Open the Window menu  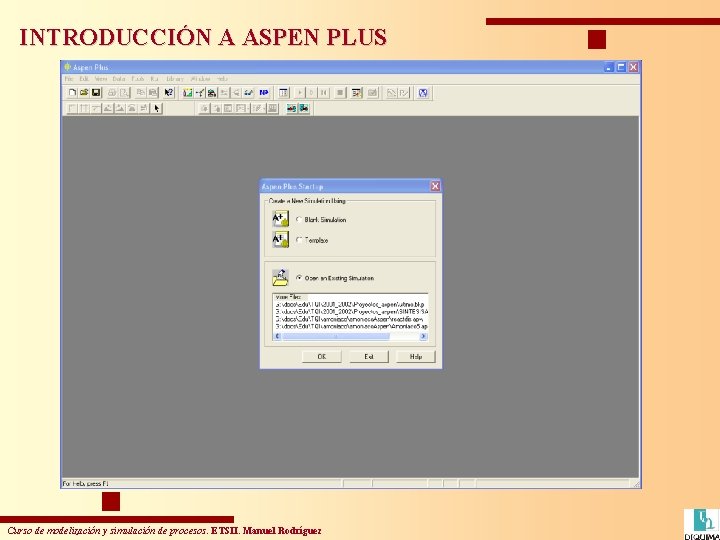[x=201, y=79]
